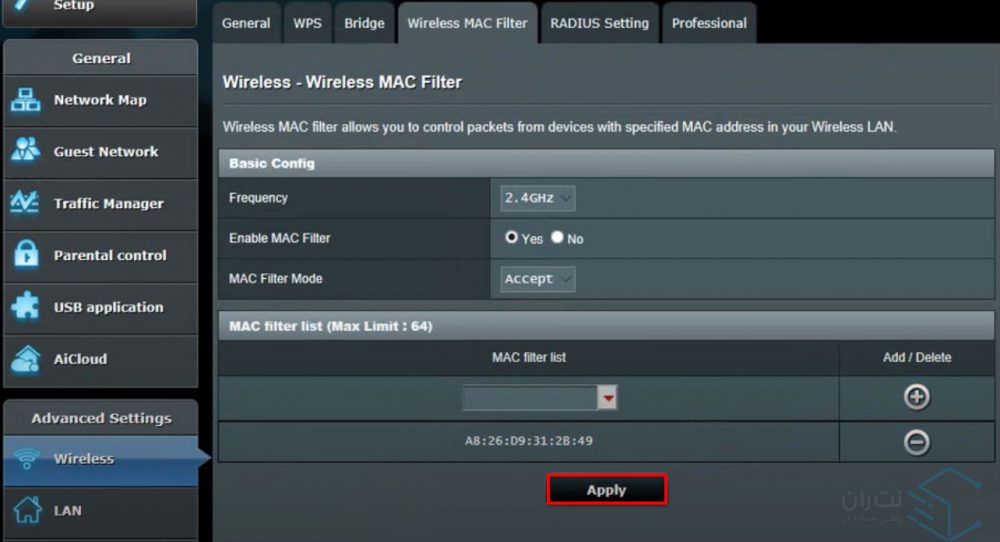Remove MAC address with the minus icon
The height and width of the screenshot is (542, 1000).
click(x=916, y=442)
